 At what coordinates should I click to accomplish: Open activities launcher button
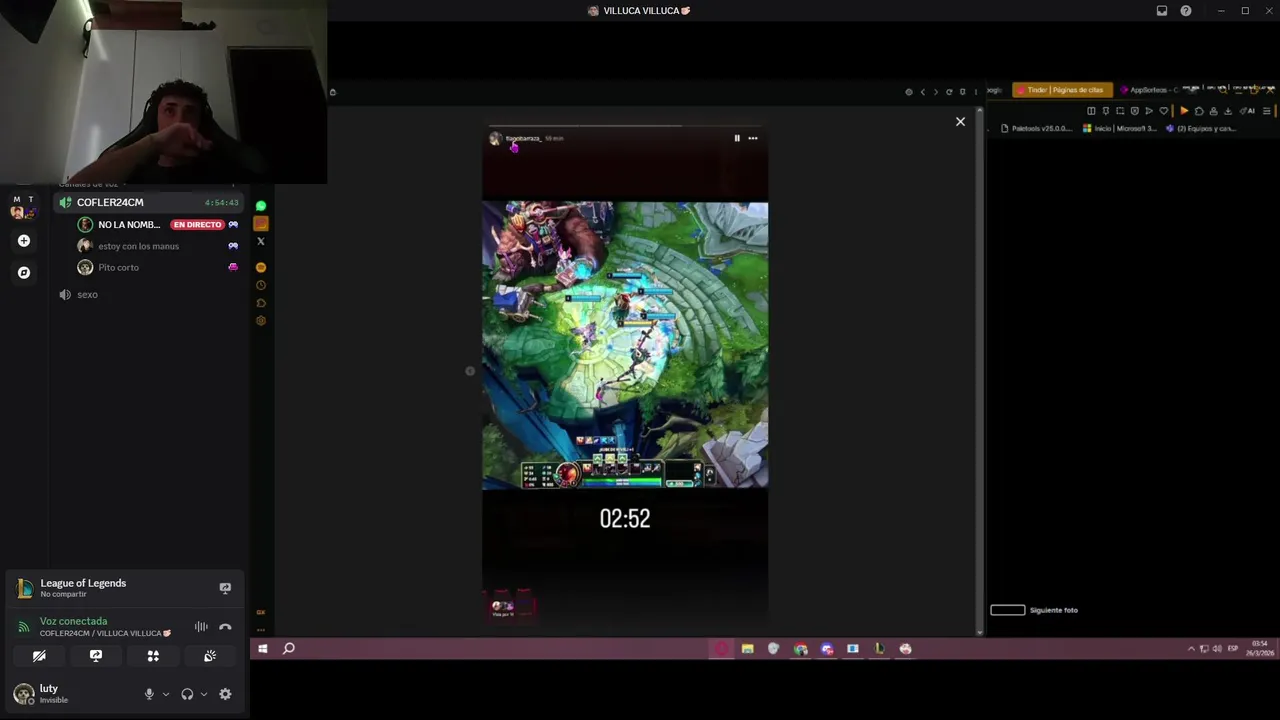pos(153,656)
